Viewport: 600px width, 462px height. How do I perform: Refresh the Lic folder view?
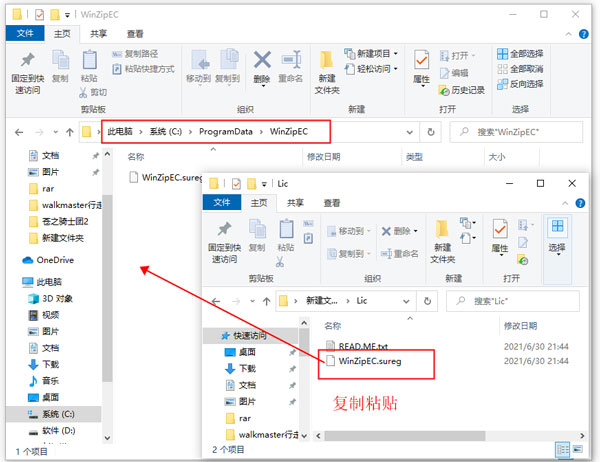(x=427, y=301)
